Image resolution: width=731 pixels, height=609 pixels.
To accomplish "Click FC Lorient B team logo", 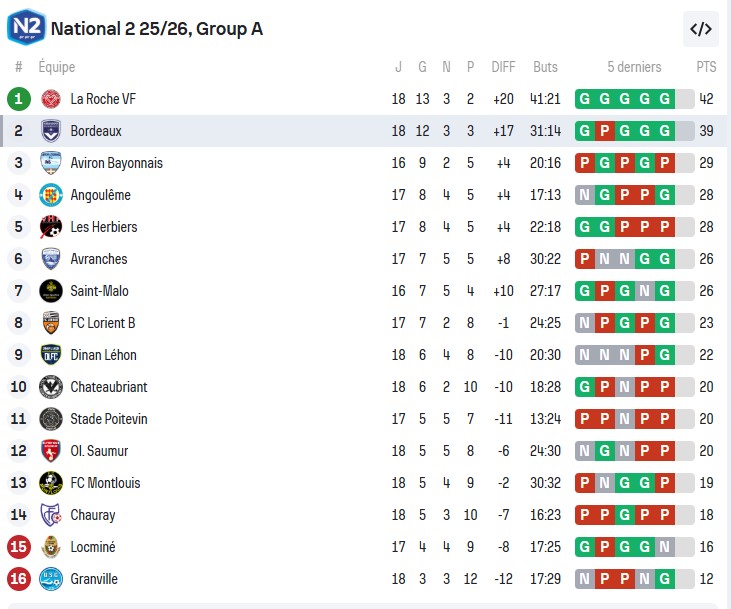I will click(x=51, y=323).
